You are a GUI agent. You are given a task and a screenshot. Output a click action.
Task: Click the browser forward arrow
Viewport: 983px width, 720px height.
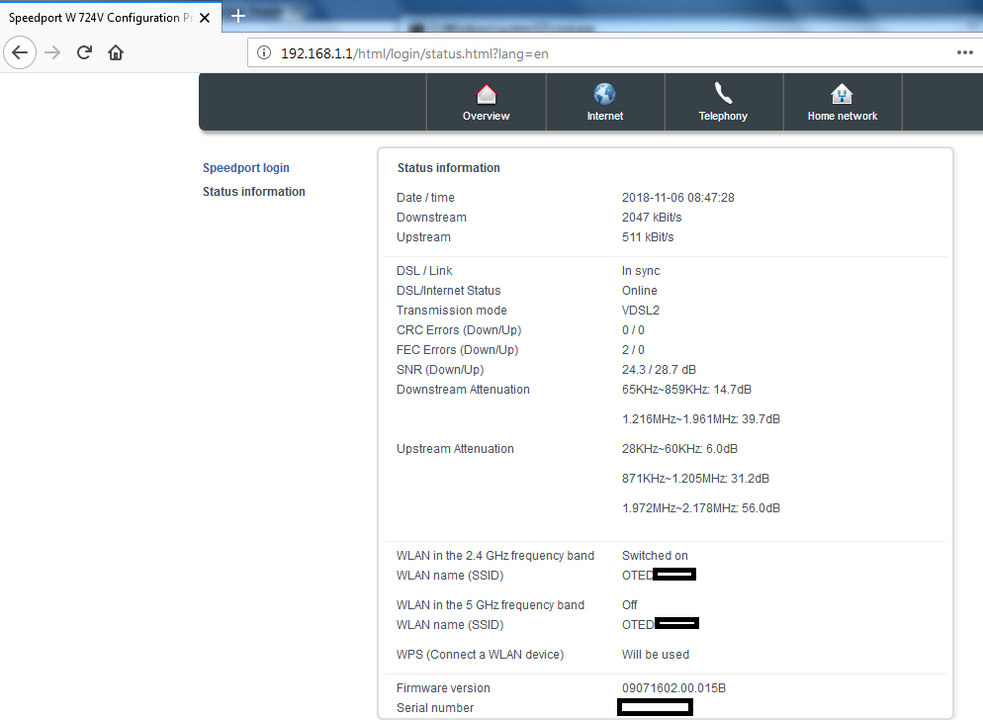[53, 53]
